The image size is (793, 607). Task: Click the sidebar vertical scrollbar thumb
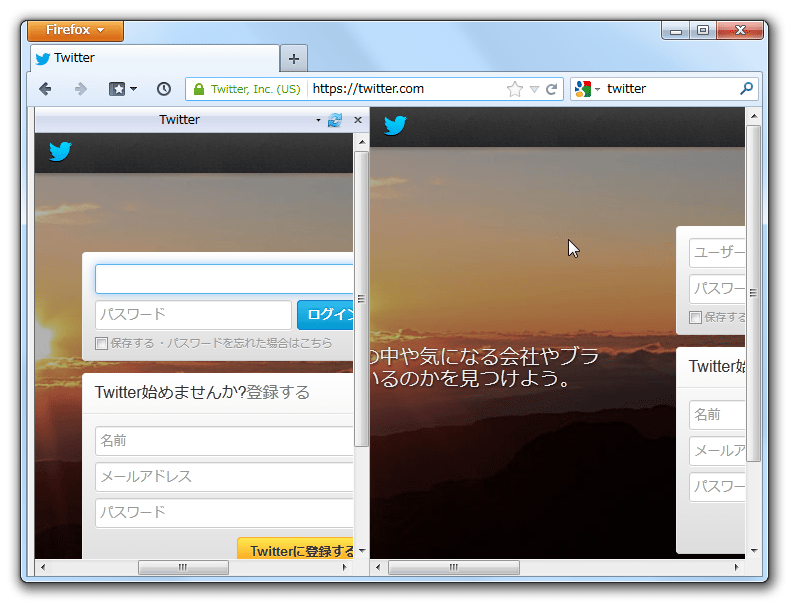[x=361, y=299]
